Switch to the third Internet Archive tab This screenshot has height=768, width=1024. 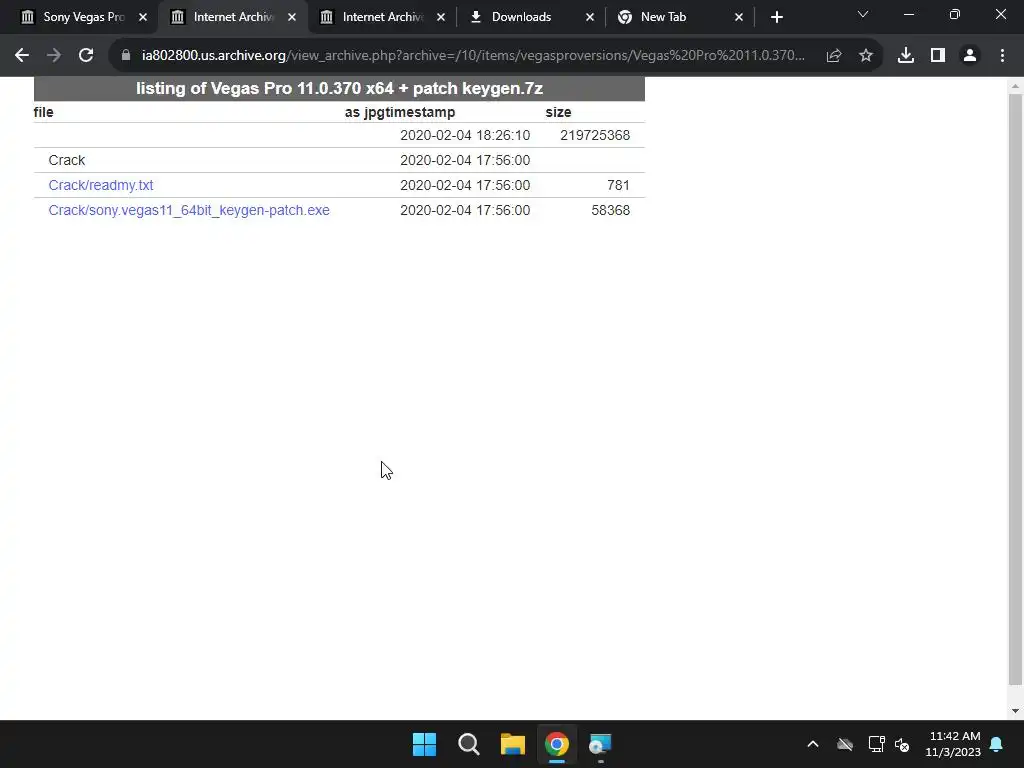click(x=381, y=17)
